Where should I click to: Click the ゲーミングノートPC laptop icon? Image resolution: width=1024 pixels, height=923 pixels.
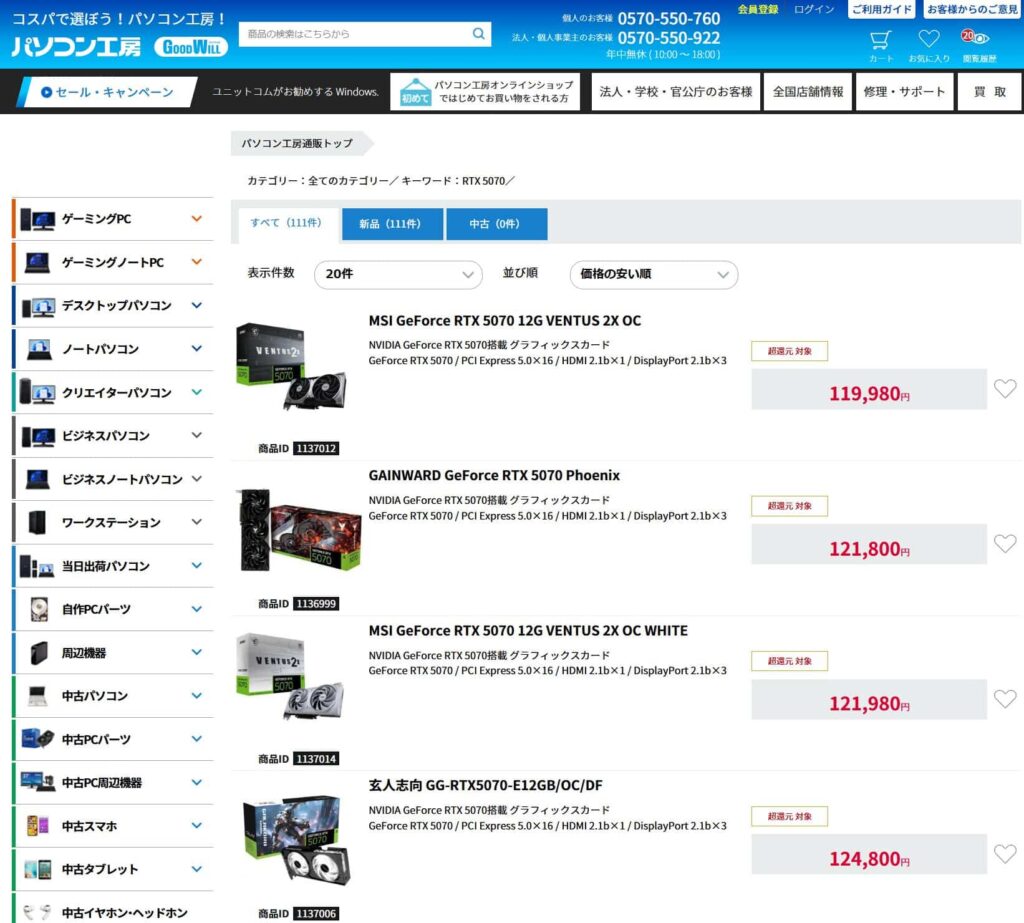point(37,263)
